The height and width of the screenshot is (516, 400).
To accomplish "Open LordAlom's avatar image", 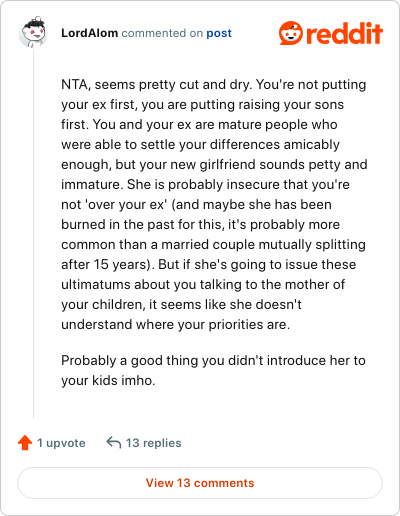I will tap(33, 32).
